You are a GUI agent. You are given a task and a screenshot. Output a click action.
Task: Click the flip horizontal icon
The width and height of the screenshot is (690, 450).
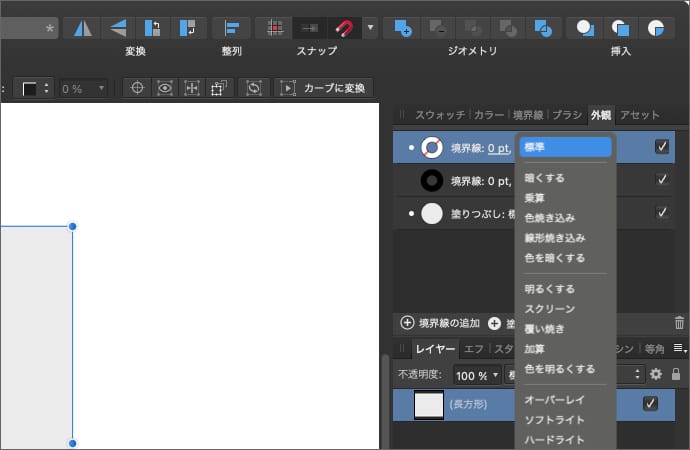(82, 28)
